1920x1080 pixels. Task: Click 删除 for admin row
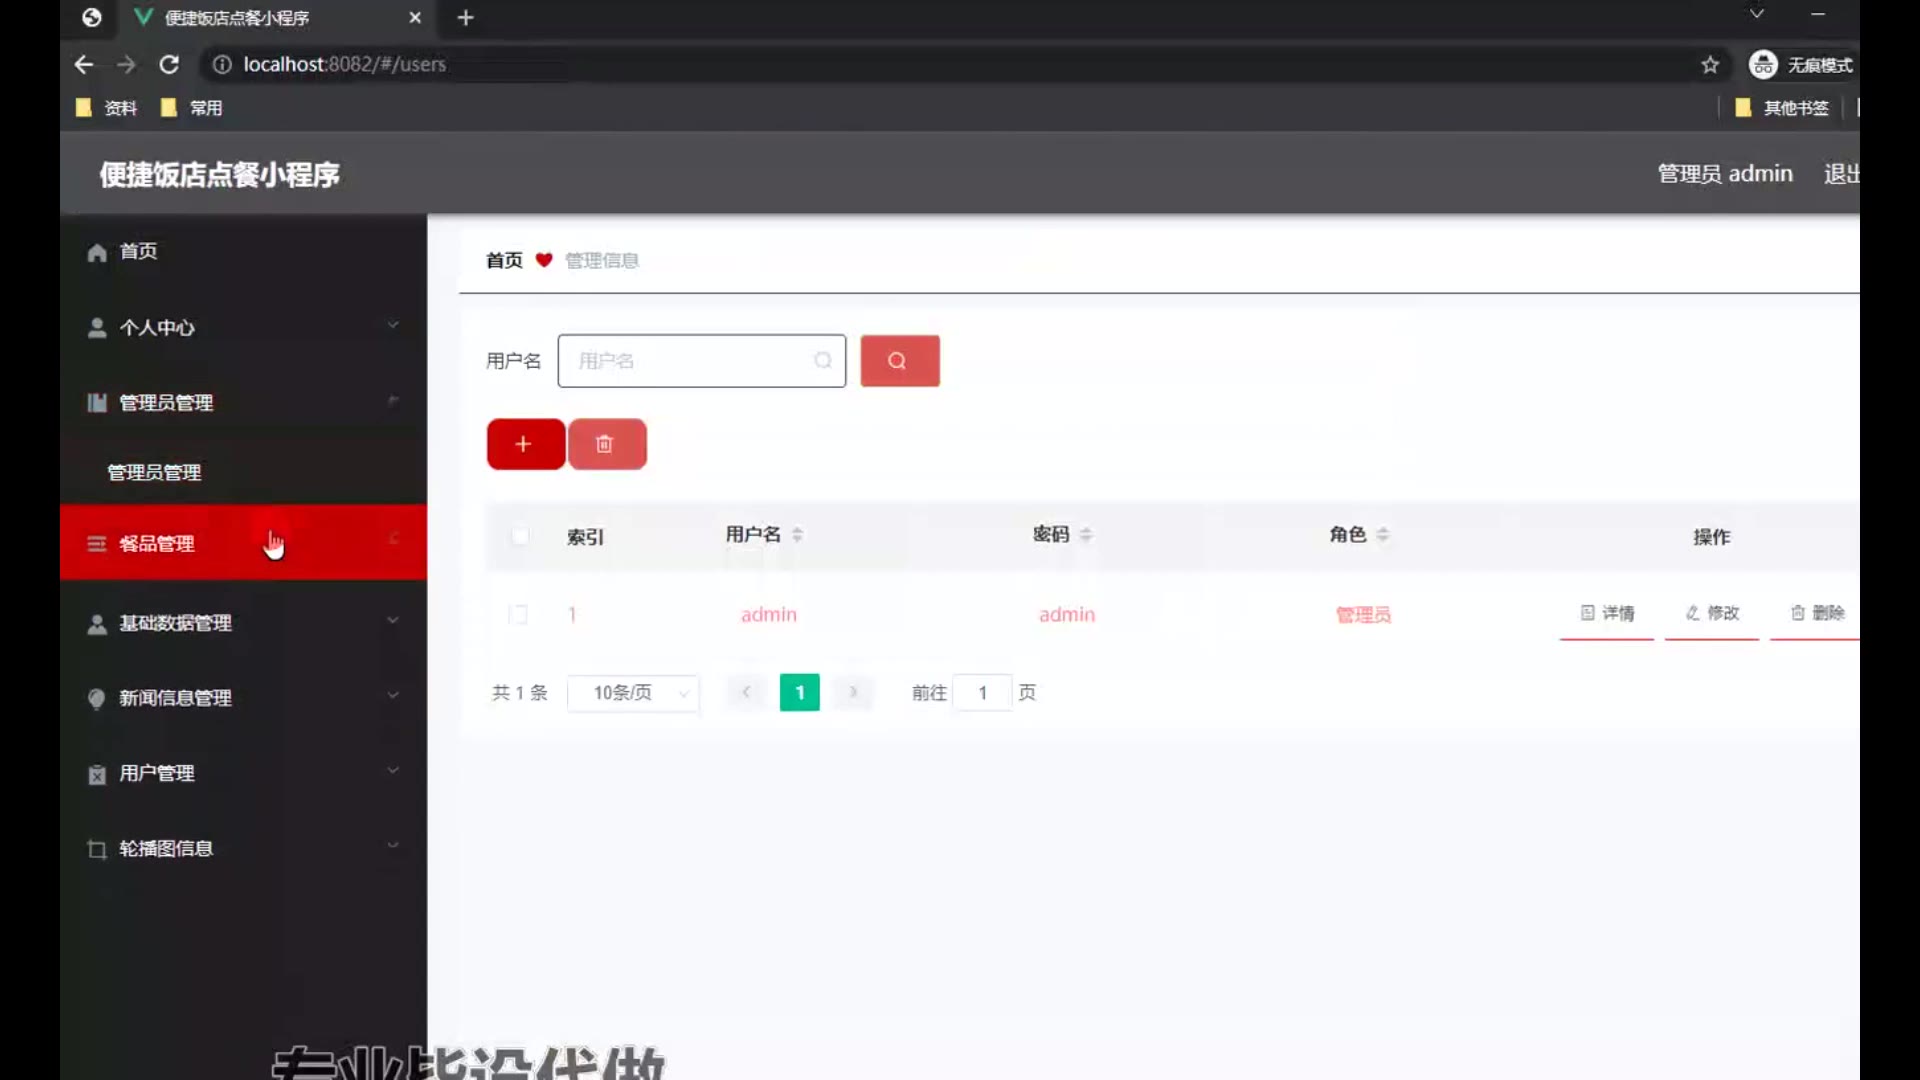coord(1817,613)
